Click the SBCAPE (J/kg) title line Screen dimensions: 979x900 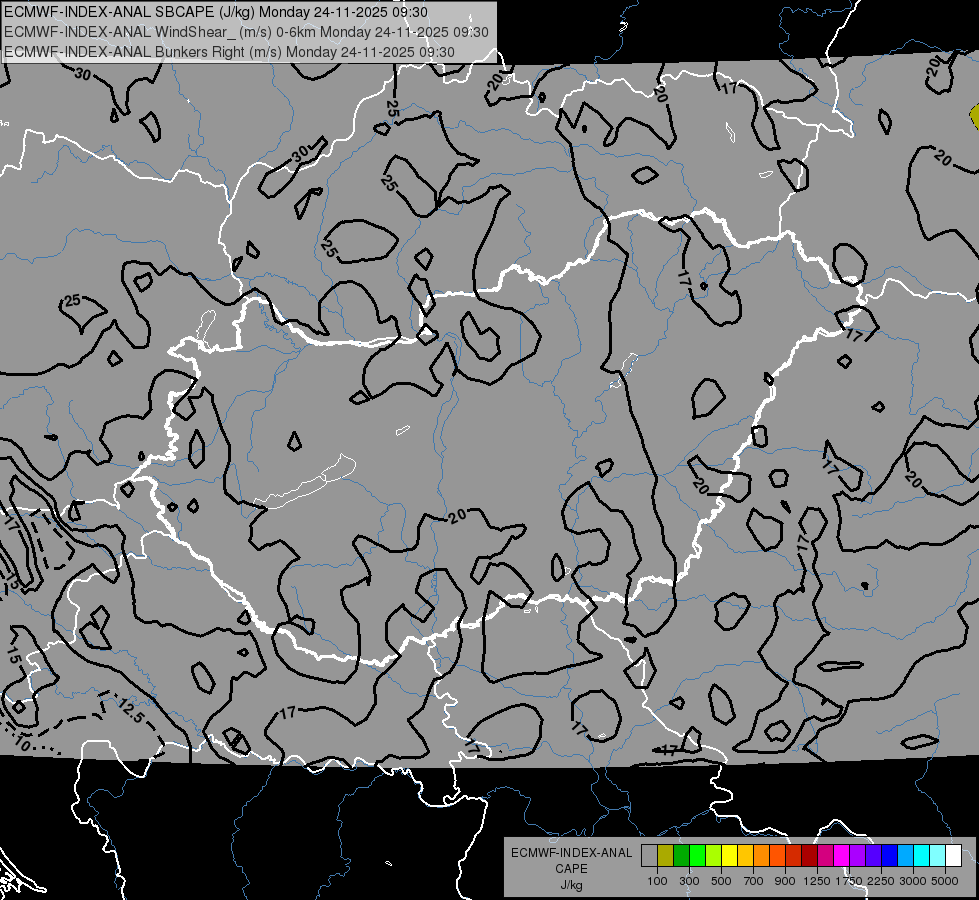click(x=216, y=12)
